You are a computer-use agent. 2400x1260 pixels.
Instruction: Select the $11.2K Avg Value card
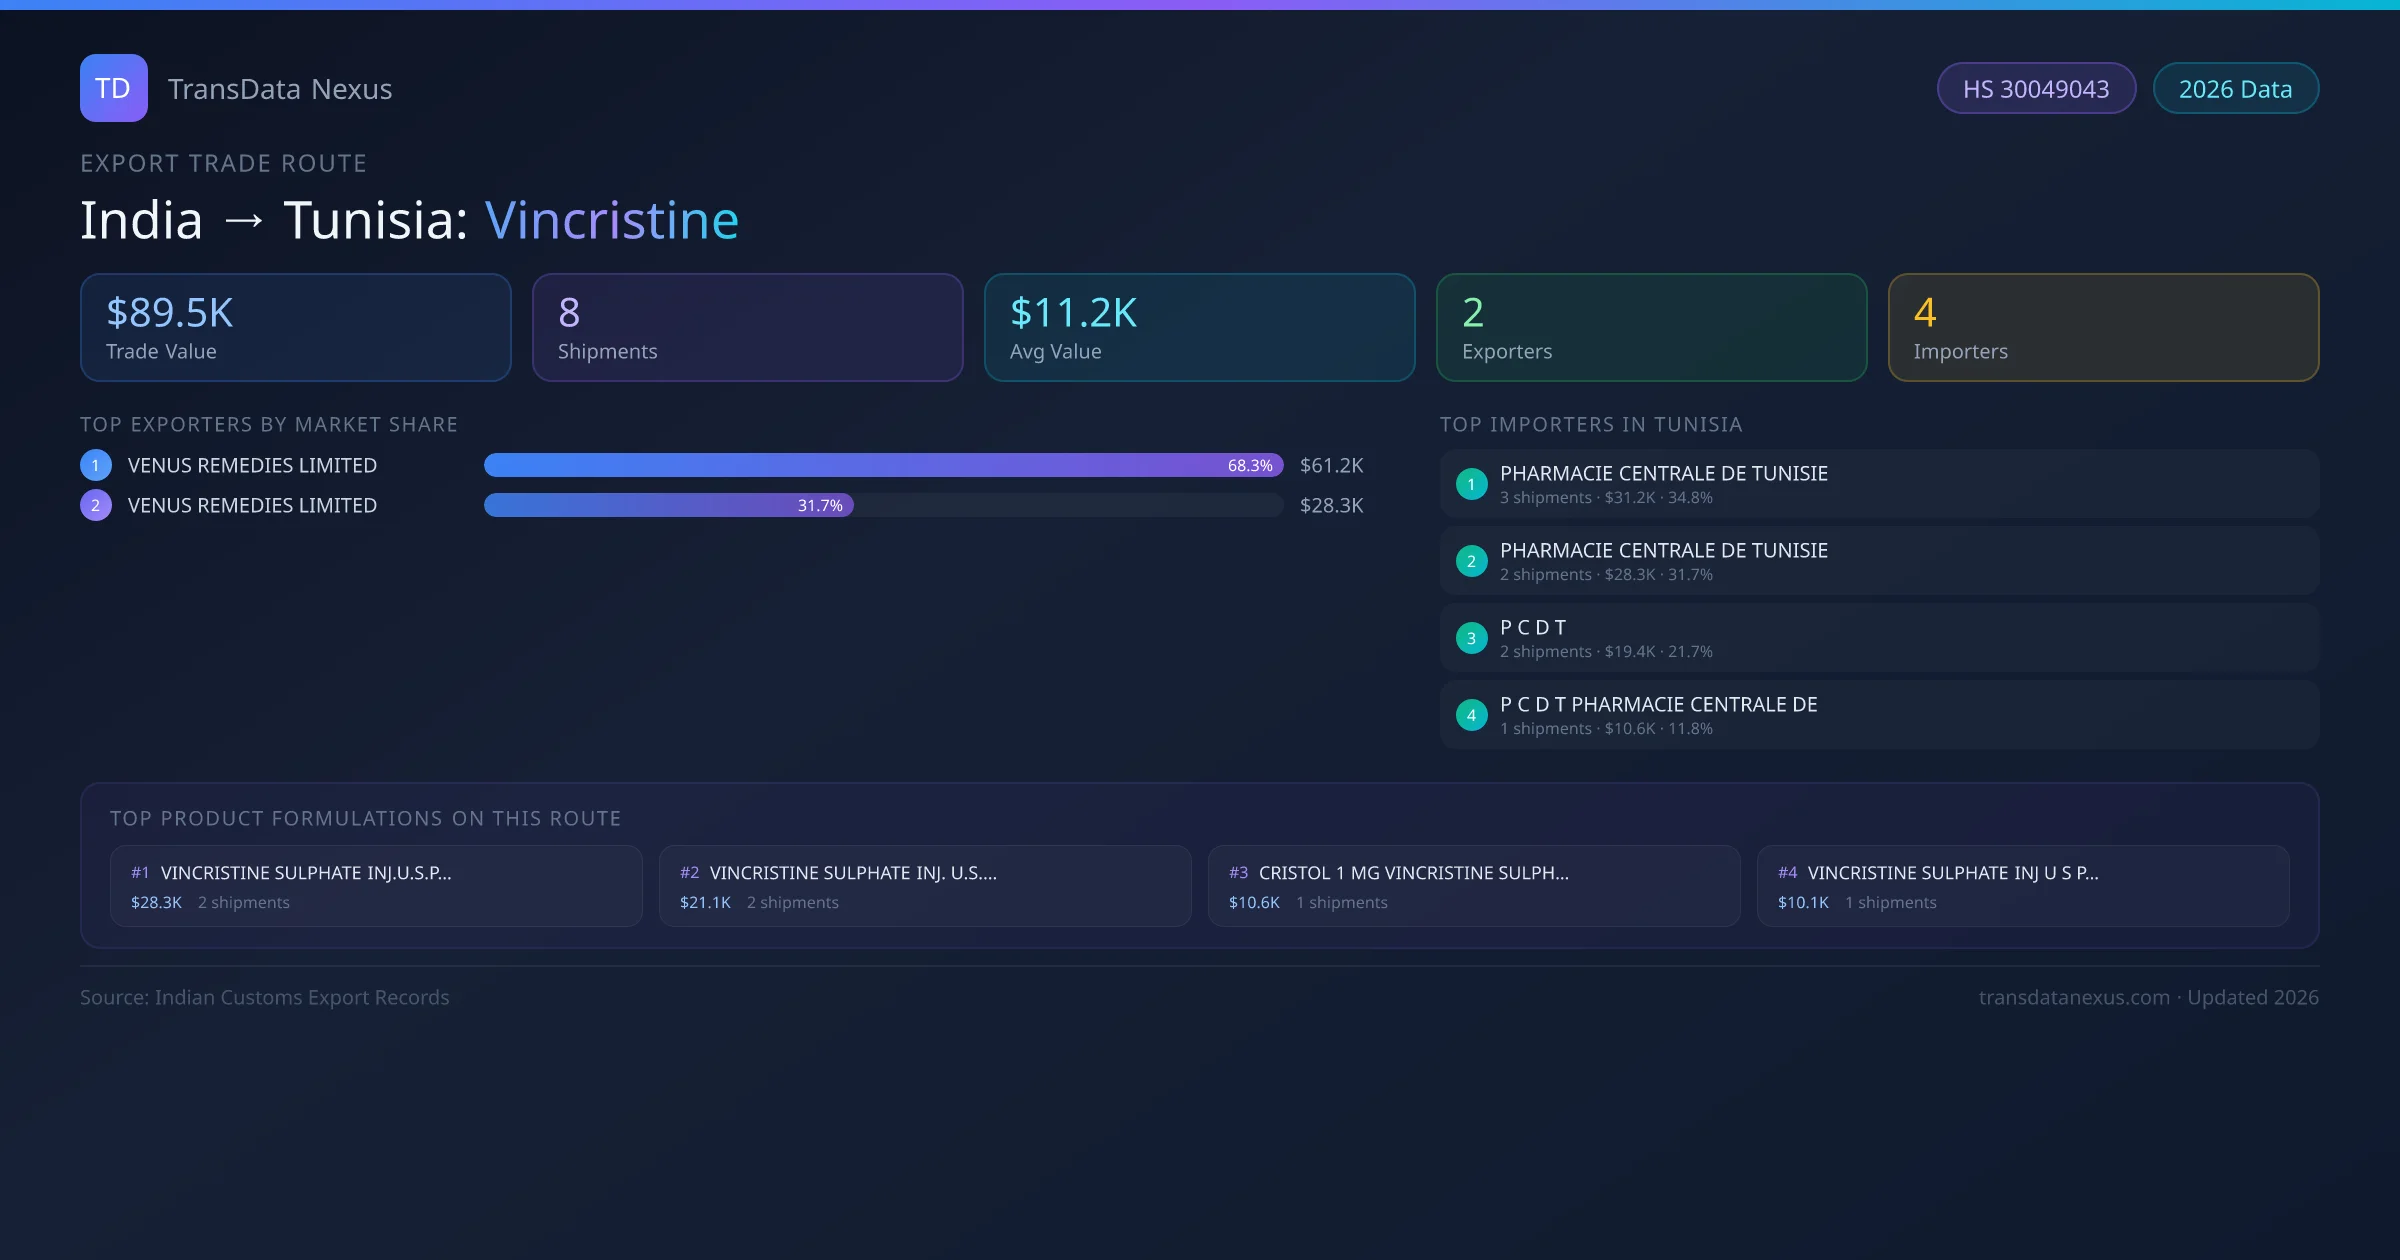[x=1199, y=327]
